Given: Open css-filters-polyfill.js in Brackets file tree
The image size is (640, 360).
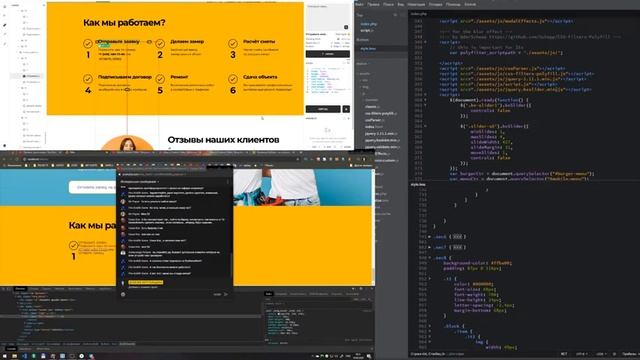Looking at the screenshot, I should [380, 113].
